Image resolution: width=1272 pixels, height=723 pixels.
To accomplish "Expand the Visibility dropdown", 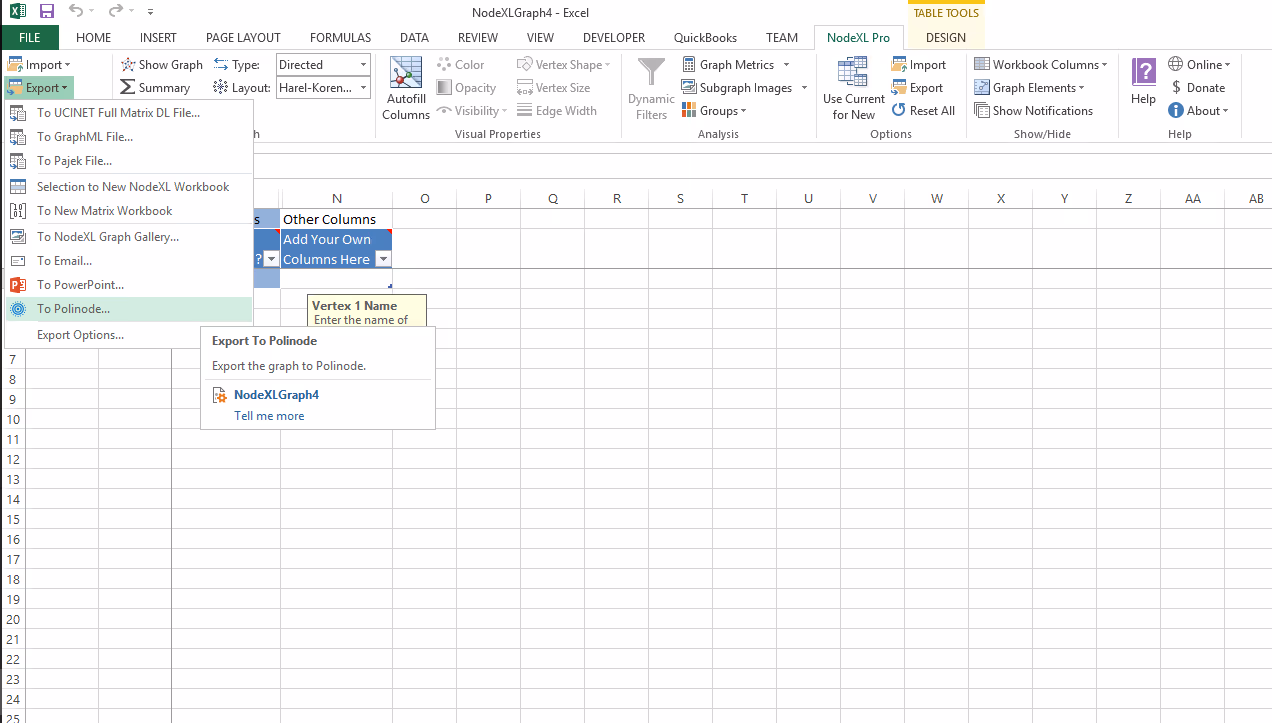I will (472, 111).
